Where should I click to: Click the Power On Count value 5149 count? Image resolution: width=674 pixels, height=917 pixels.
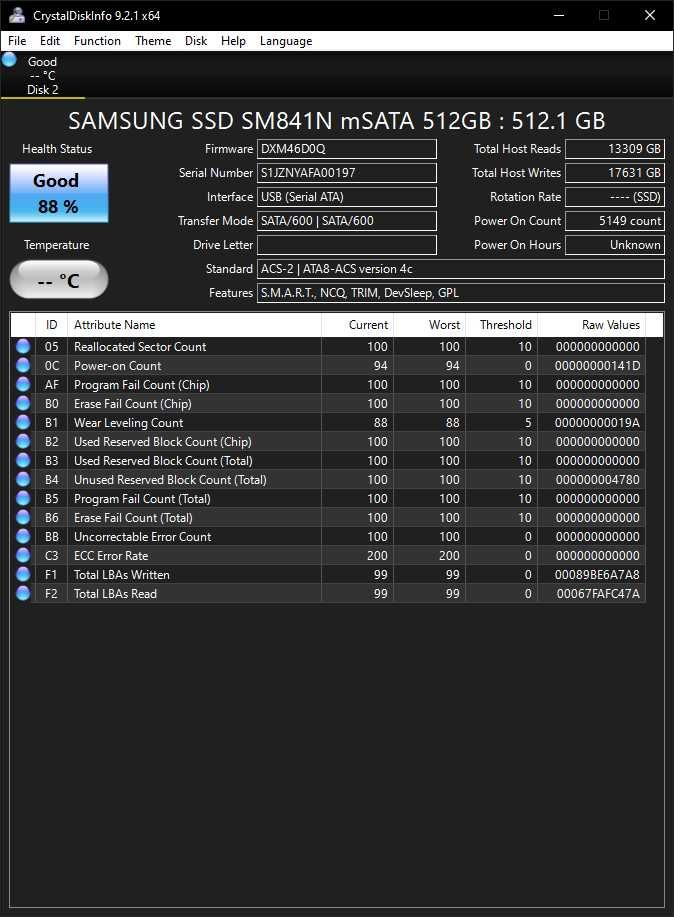point(615,220)
